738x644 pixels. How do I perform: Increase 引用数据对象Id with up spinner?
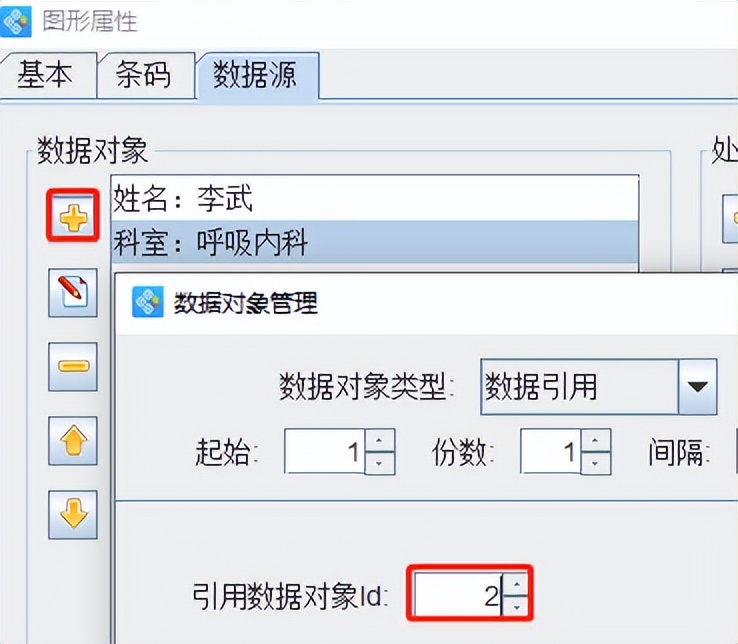tap(517, 584)
